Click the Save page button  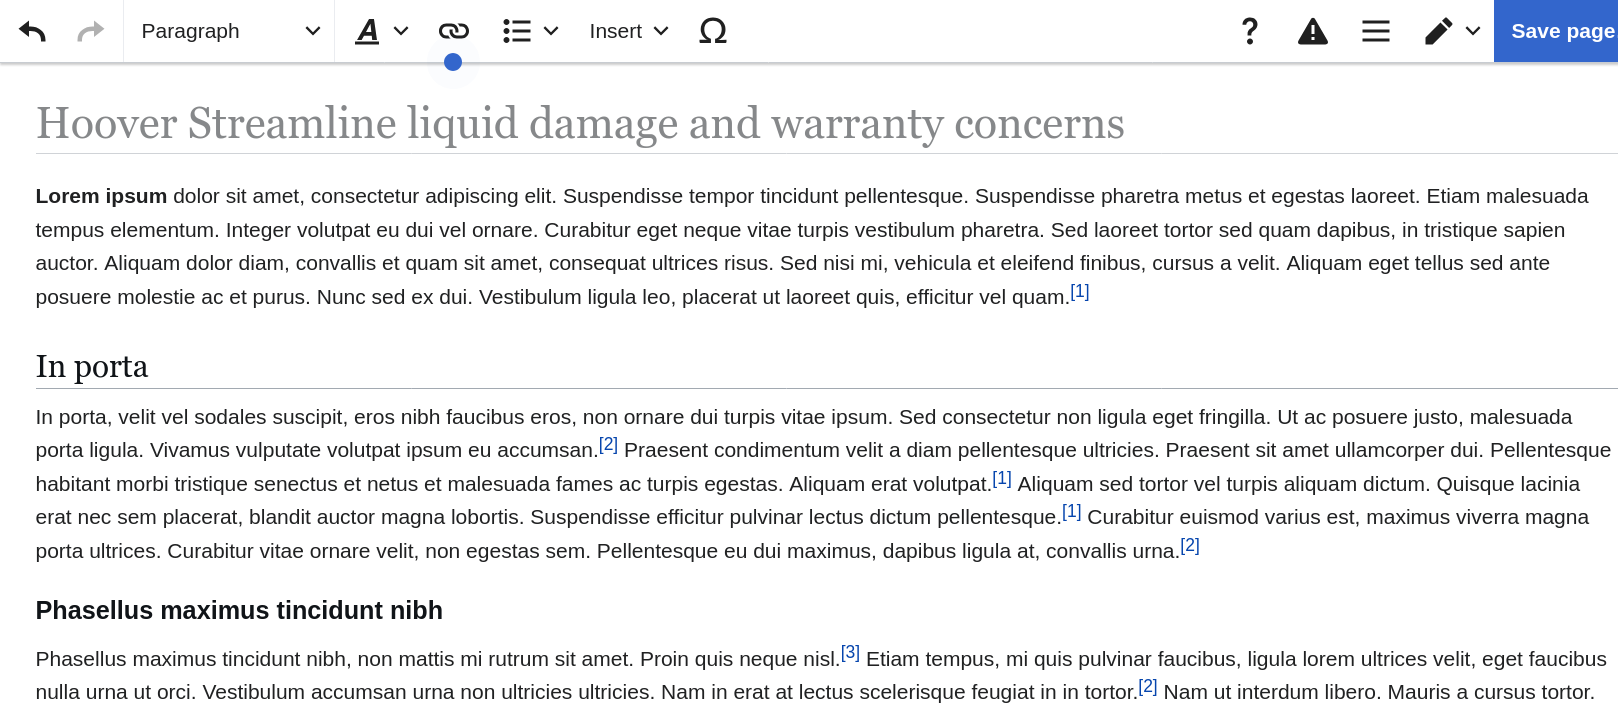point(1556,31)
